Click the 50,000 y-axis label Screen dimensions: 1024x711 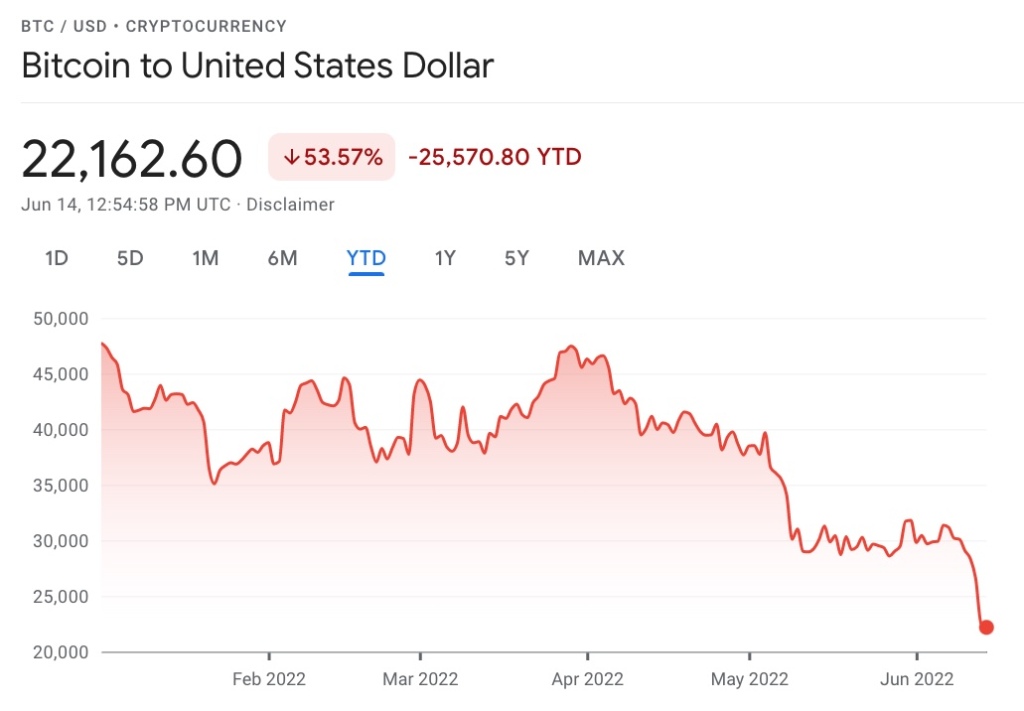click(62, 319)
